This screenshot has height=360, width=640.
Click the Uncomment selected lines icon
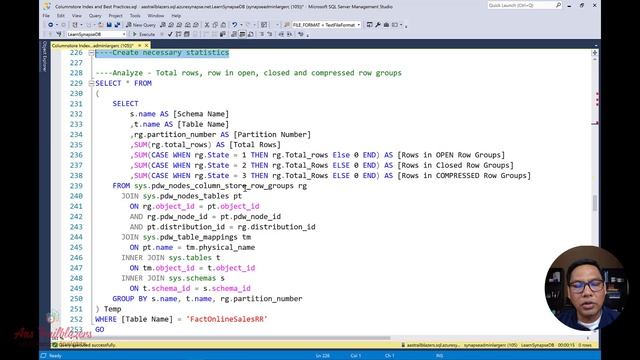pos(269,34)
